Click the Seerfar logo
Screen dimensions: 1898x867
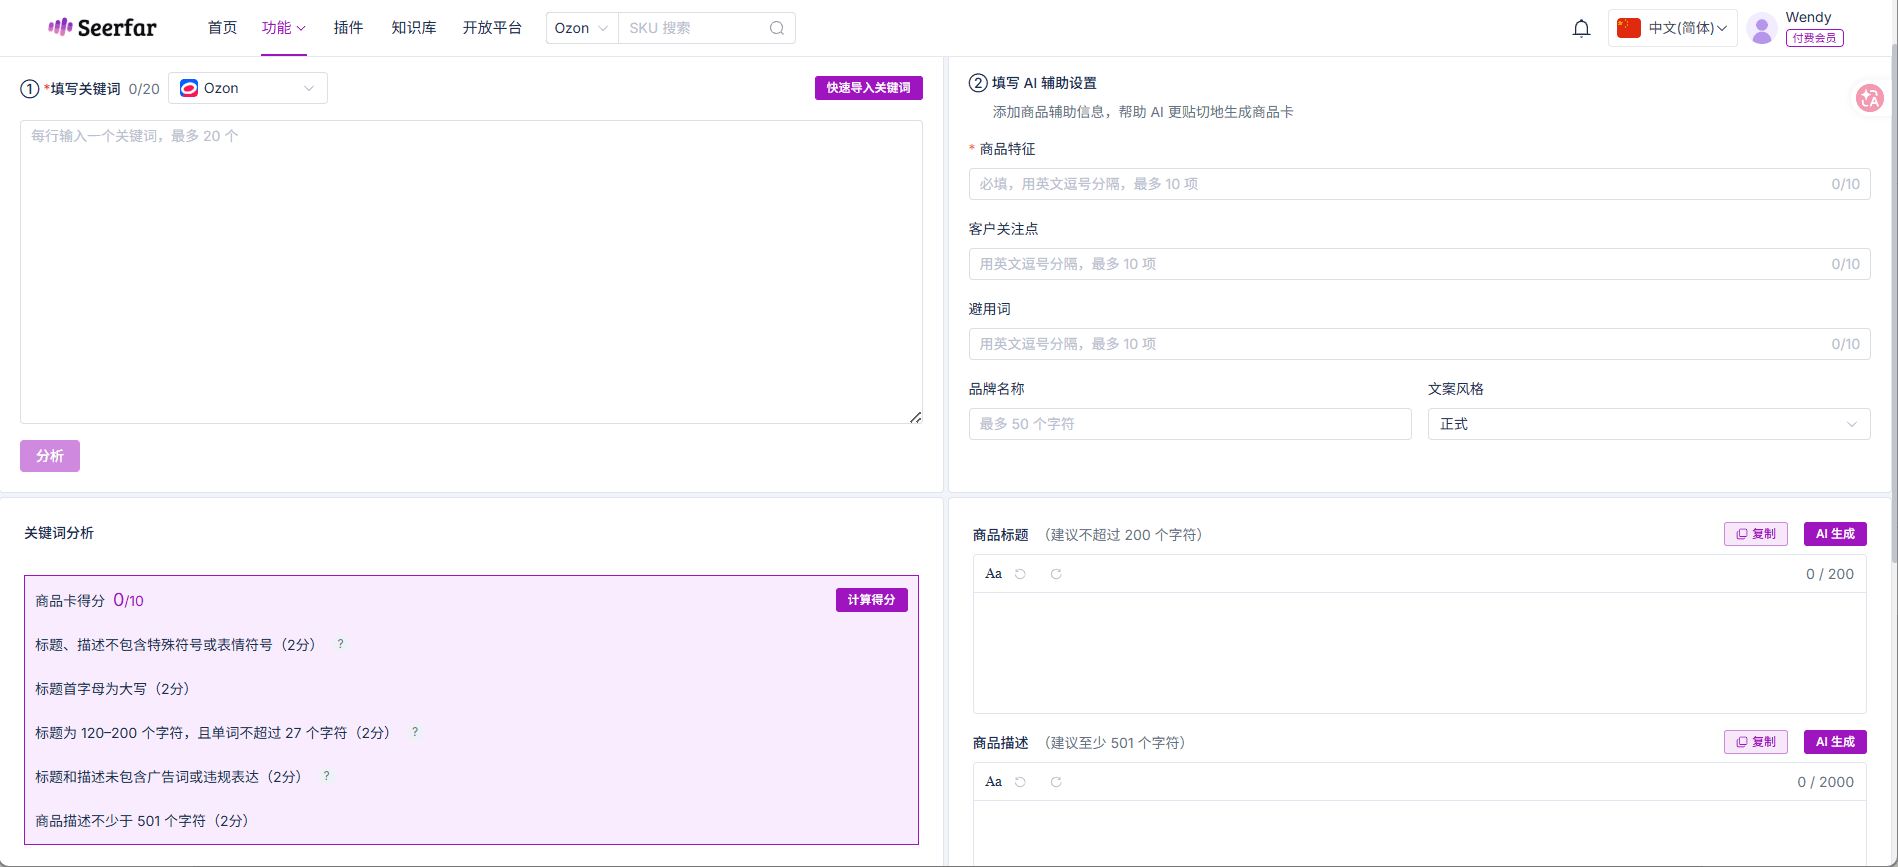(102, 27)
